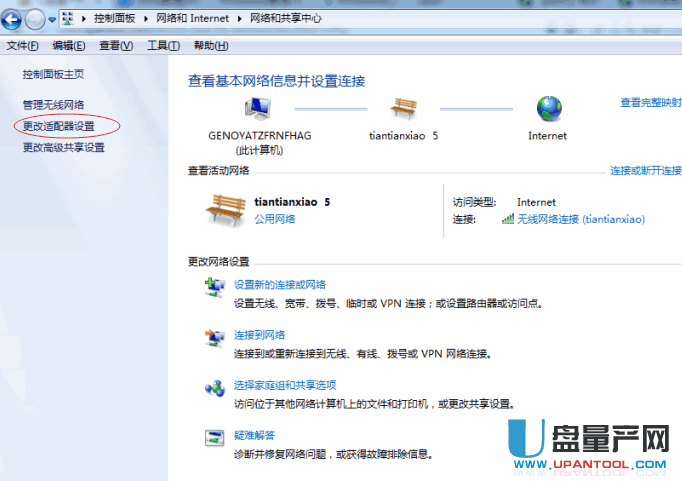The image size is (682, 481).
Task: Click the large bench icon under active networks
Action: pos(225,208)
